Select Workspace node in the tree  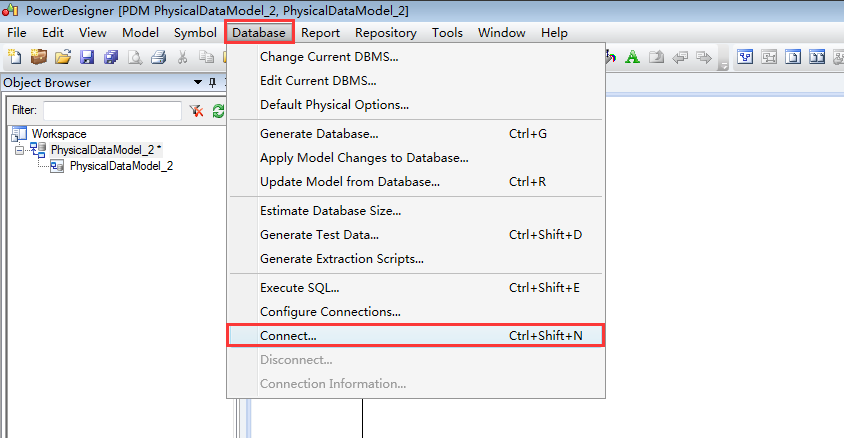coord(59,133)
